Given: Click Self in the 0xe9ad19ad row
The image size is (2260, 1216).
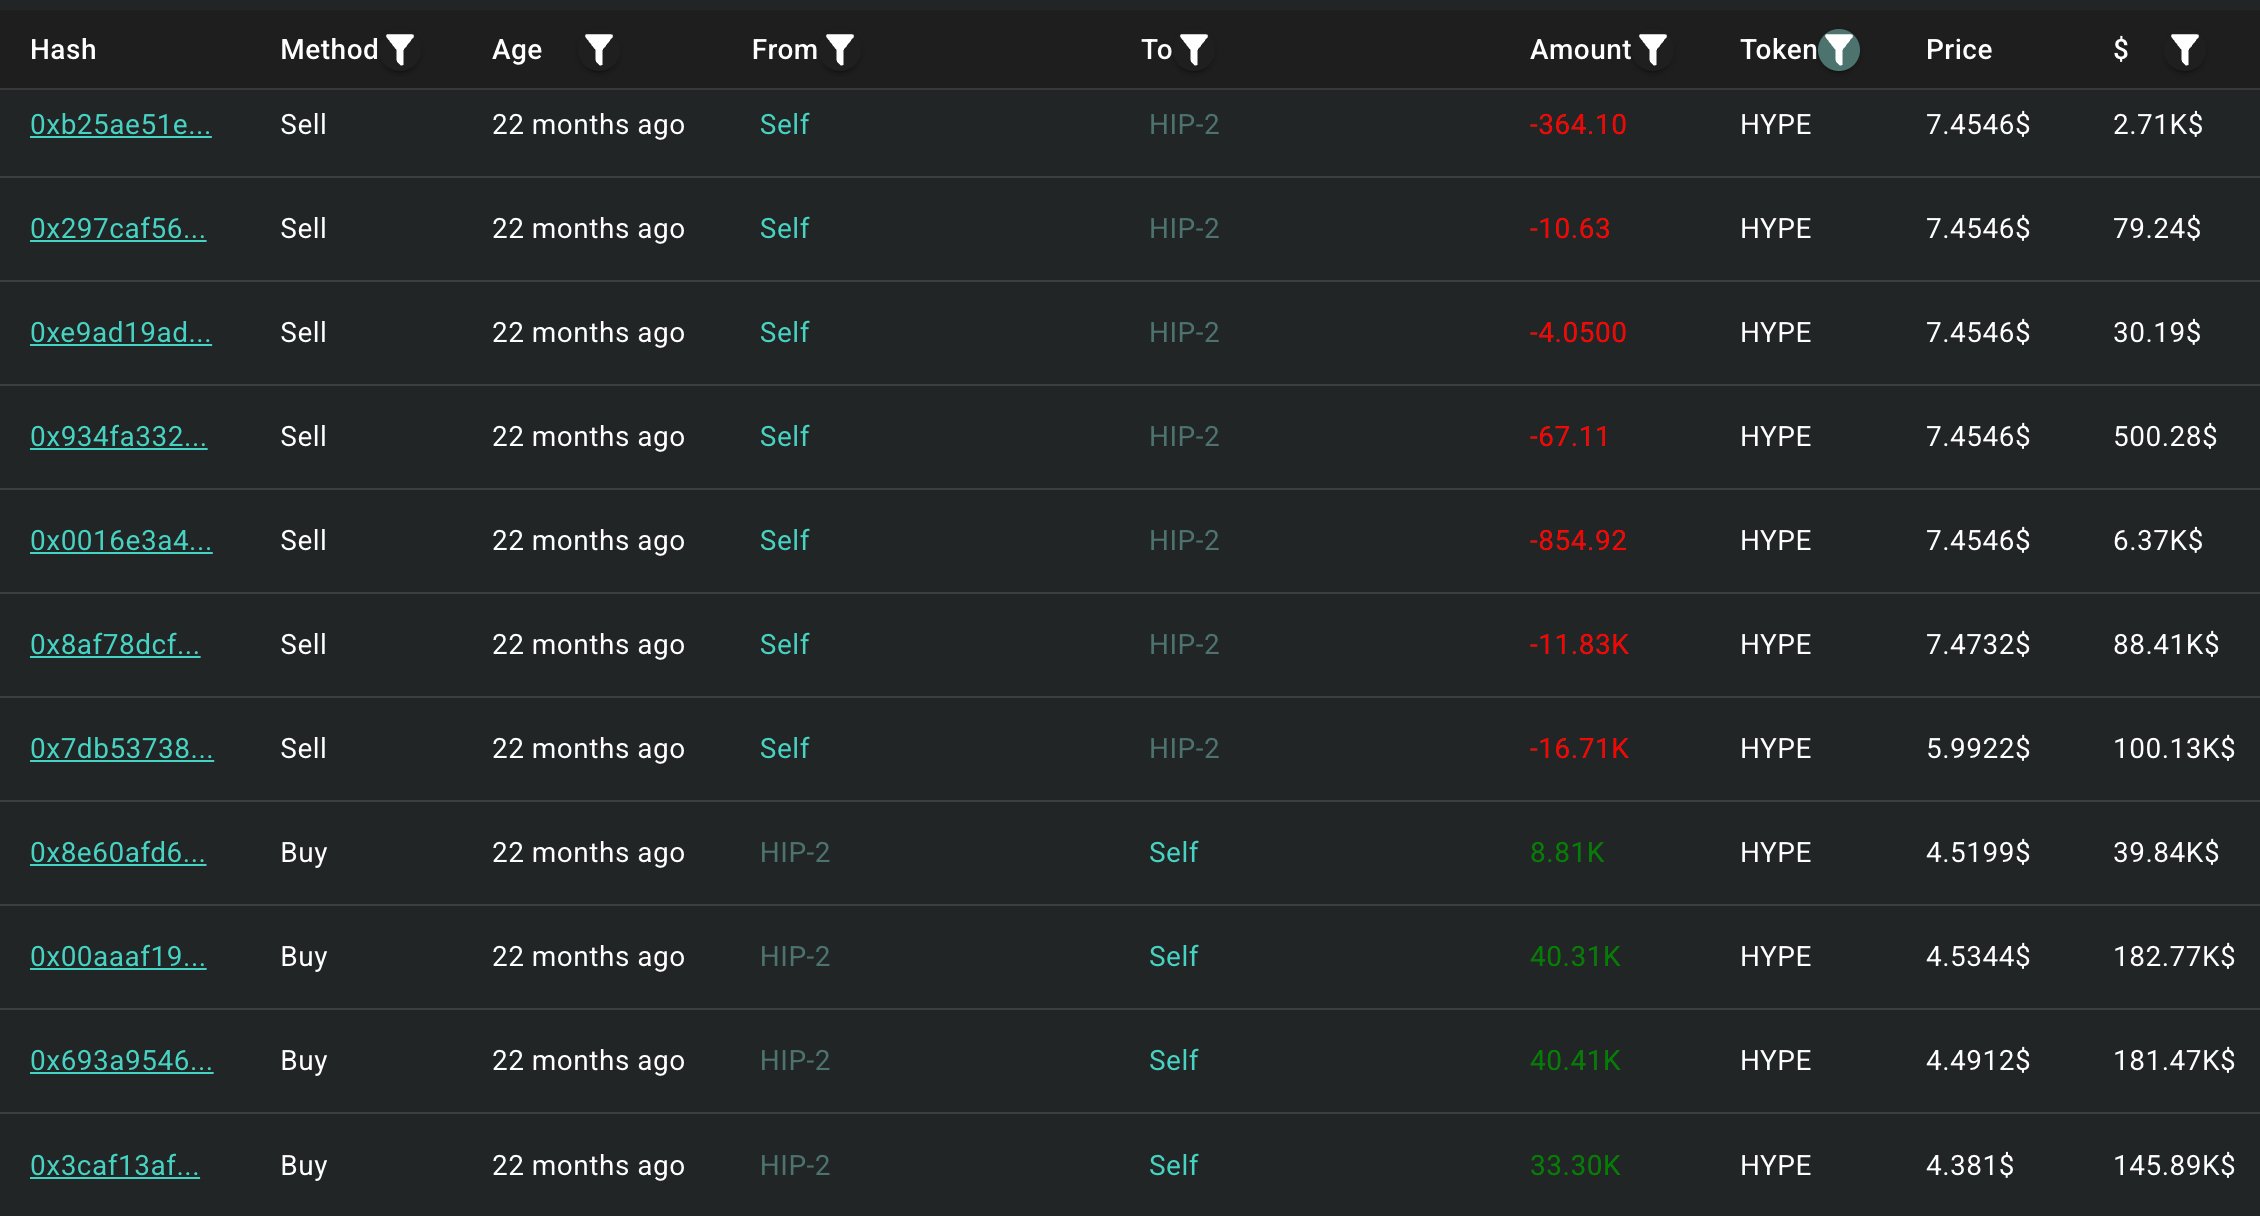Looking at the screenshot, I should tap(784, 332).
